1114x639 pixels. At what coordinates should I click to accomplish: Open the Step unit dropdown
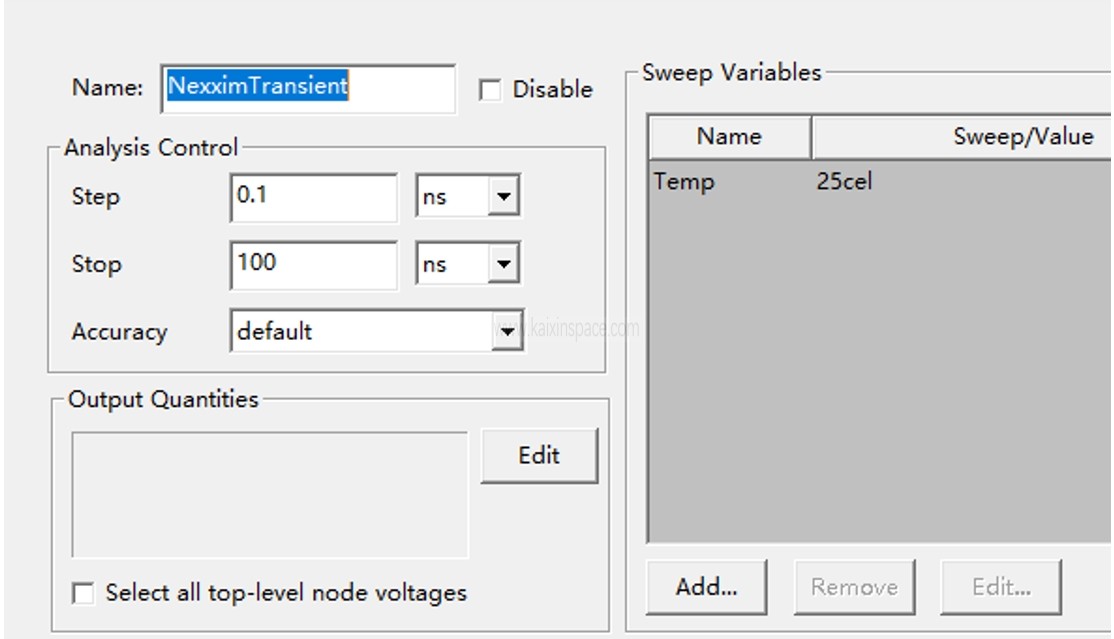click(502, 198)
